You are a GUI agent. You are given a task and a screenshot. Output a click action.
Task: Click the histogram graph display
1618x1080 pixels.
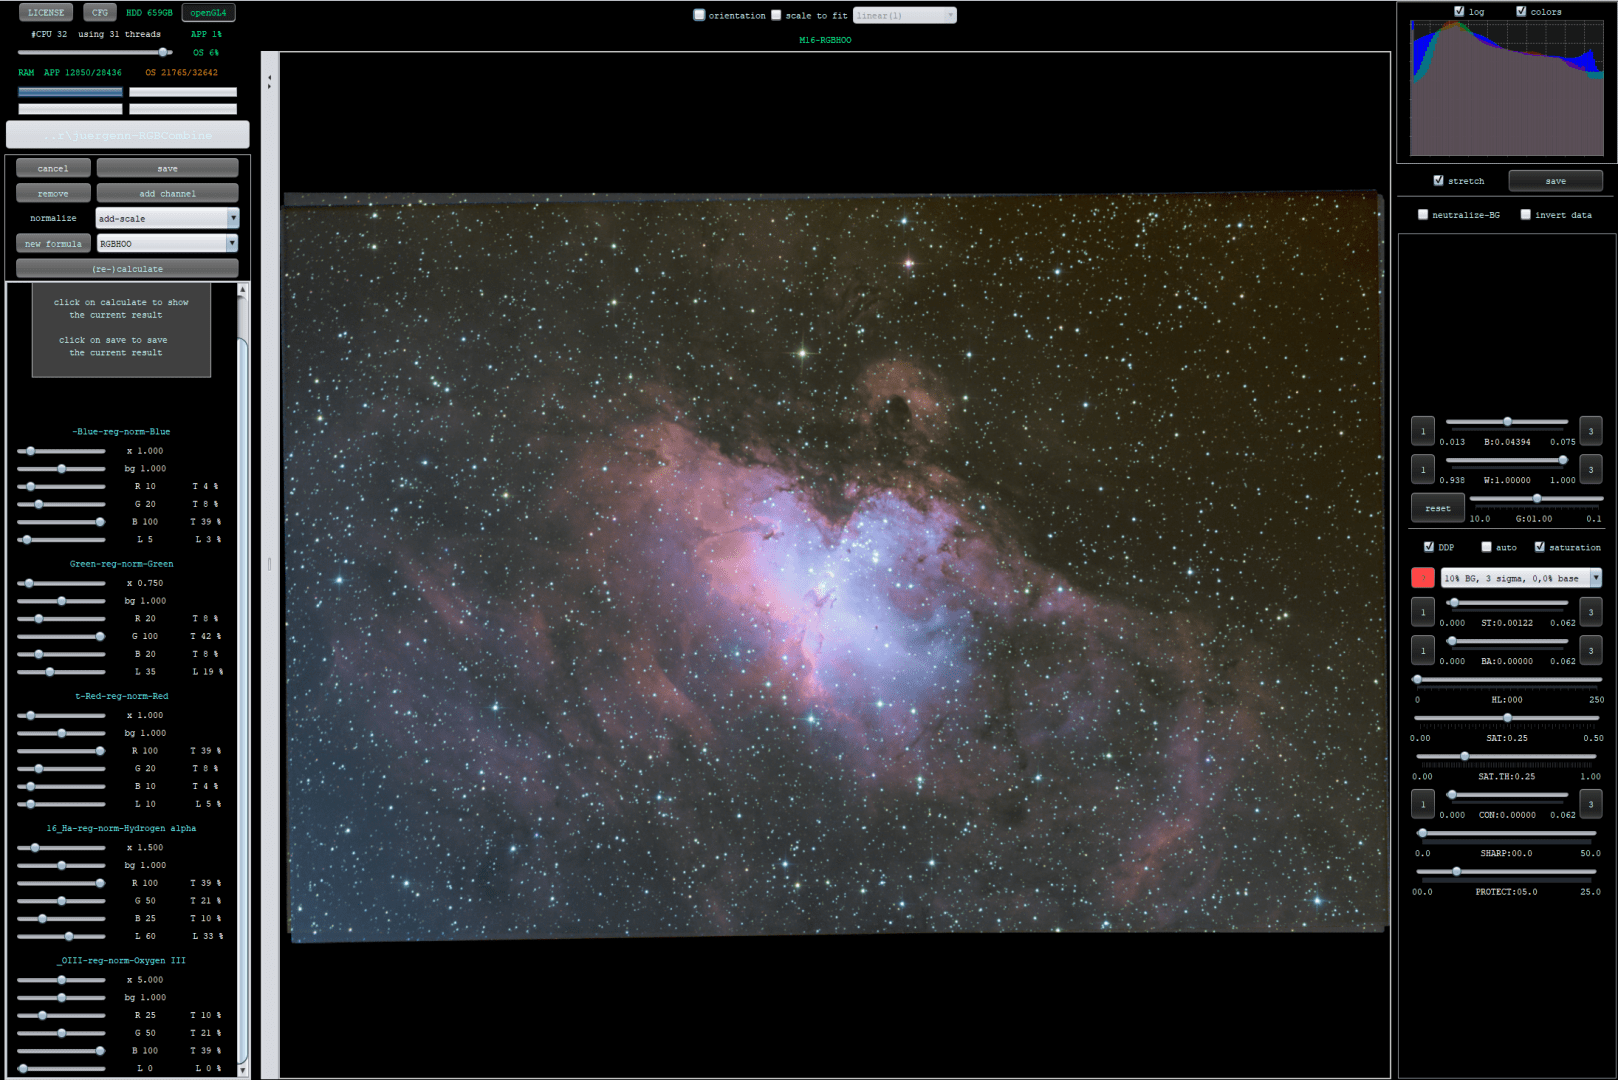click(1507, 88)
